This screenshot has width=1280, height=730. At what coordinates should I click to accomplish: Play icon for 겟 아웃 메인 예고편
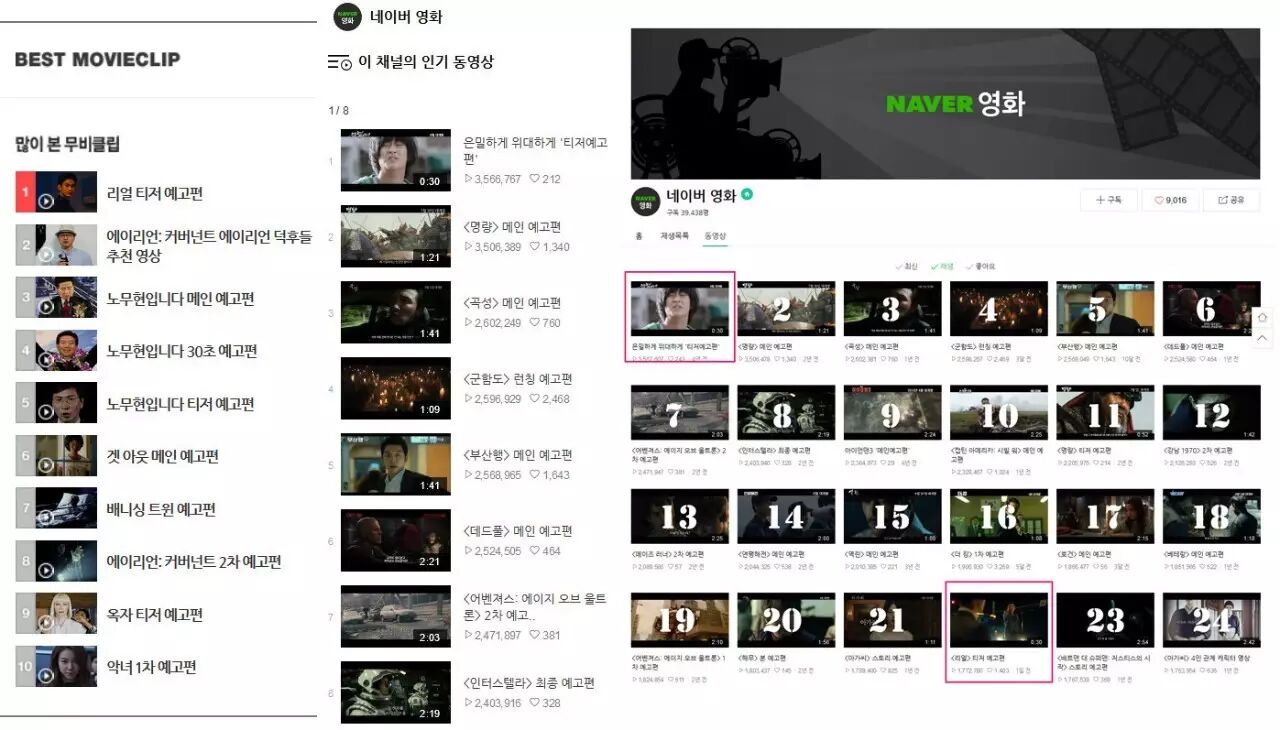pyautogui.click(x=46, y=464)
